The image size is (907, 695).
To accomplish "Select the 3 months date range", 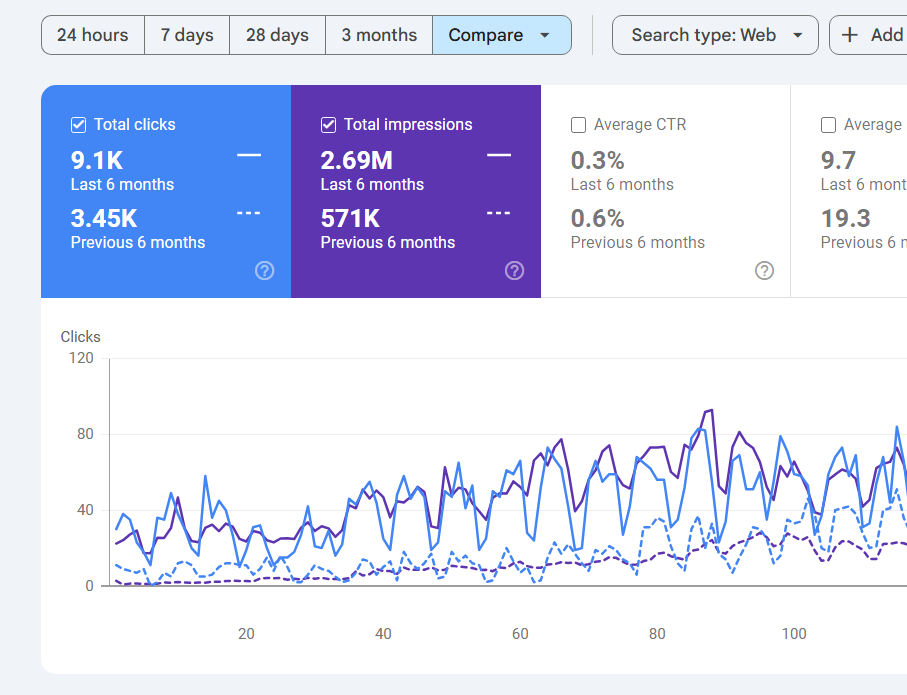I will tap(379, 35).
